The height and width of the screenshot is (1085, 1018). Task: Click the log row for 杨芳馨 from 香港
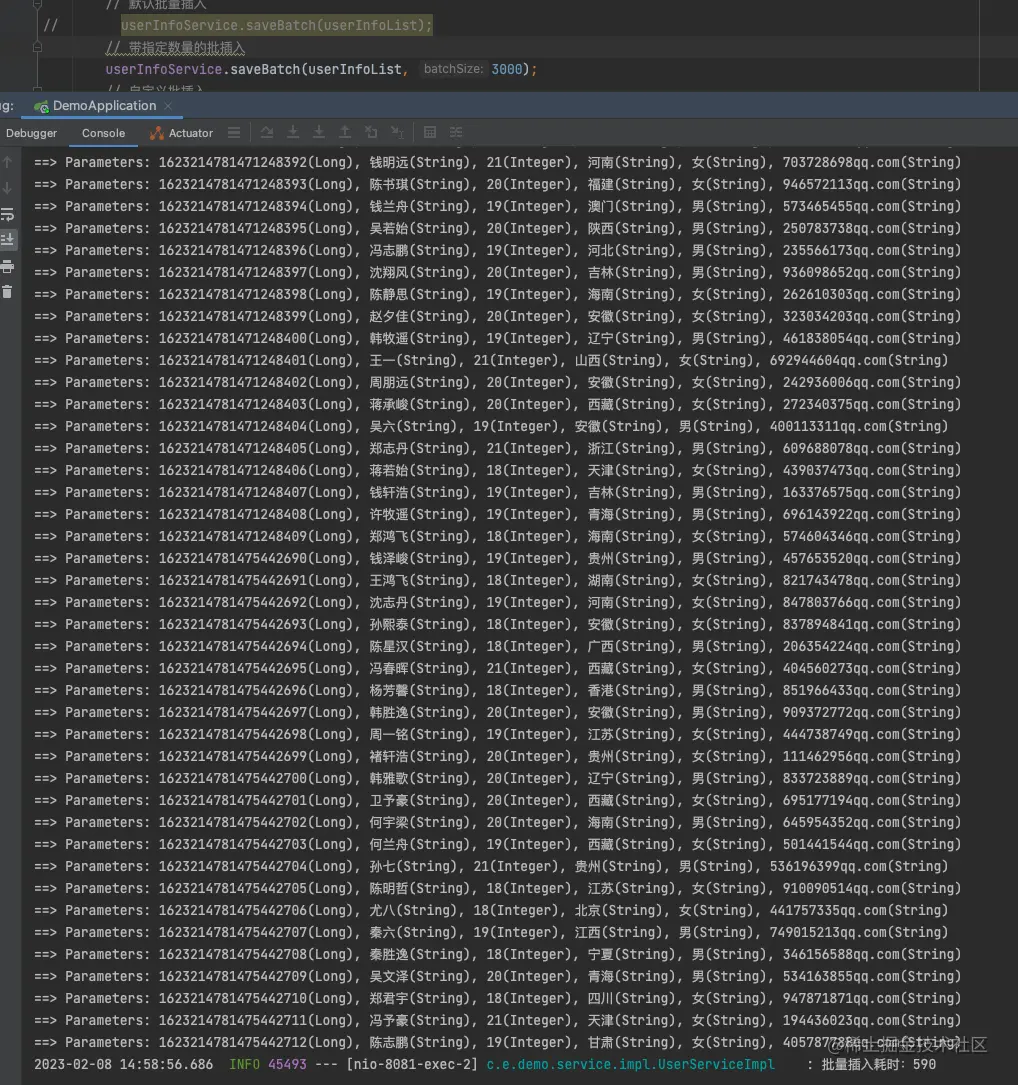click(x=498, y=691)
